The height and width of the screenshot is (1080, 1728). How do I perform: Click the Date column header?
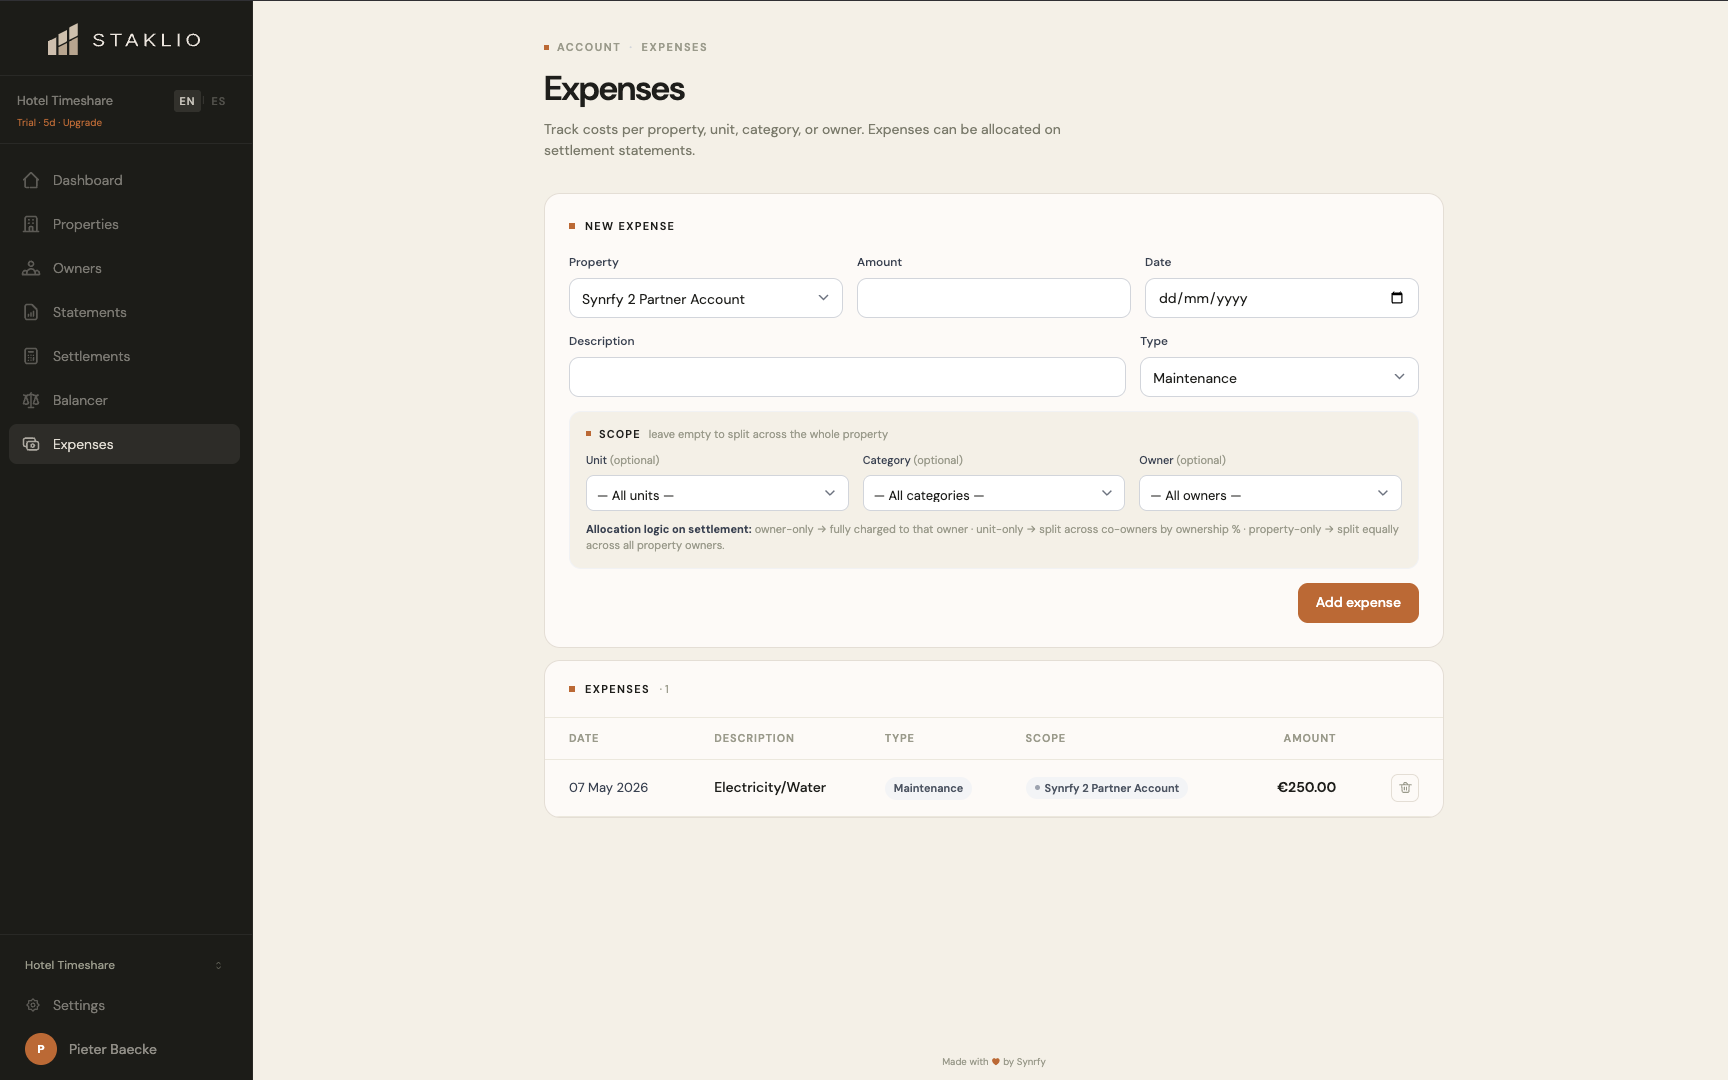584,738
